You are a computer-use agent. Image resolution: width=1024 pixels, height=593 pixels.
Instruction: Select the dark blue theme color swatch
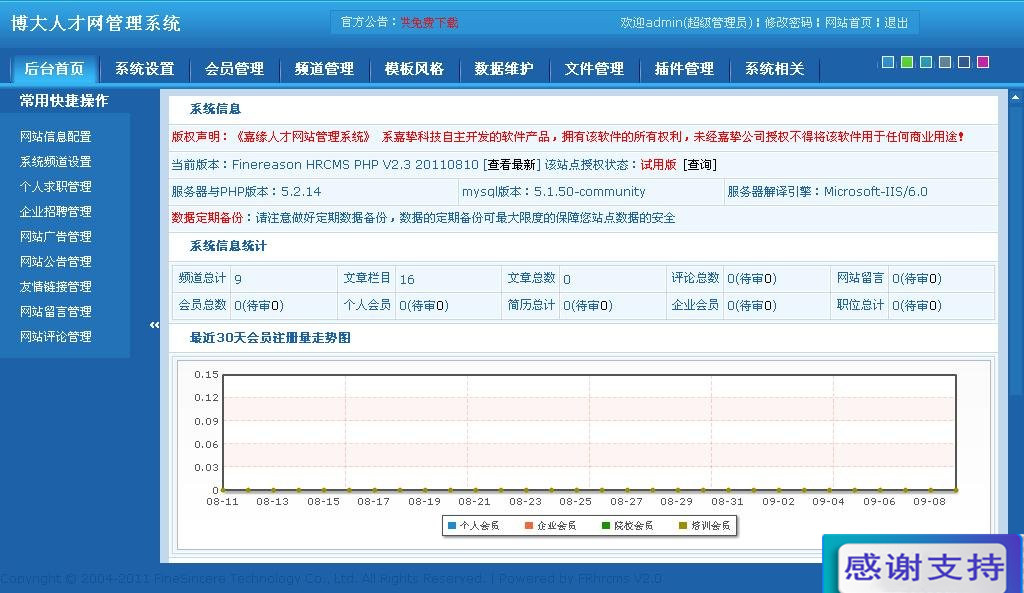(x=963, y=62)
